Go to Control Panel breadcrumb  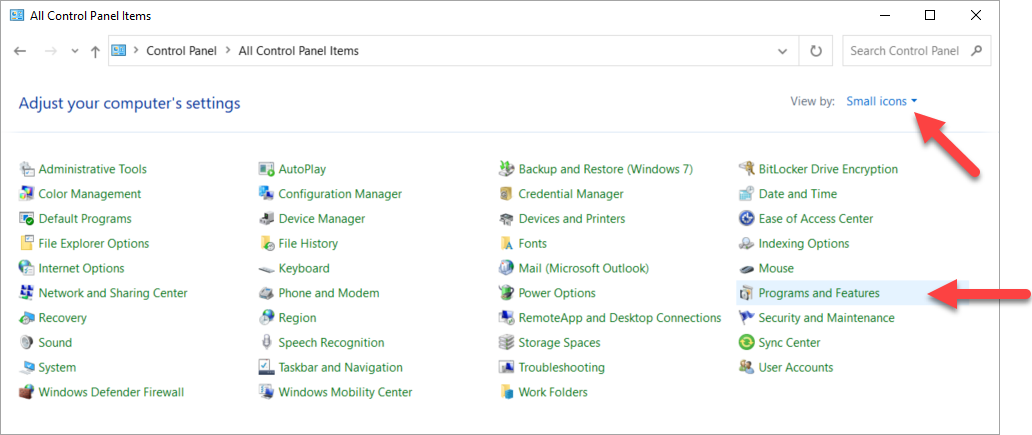pyautogui.click(x=181, y=51)
